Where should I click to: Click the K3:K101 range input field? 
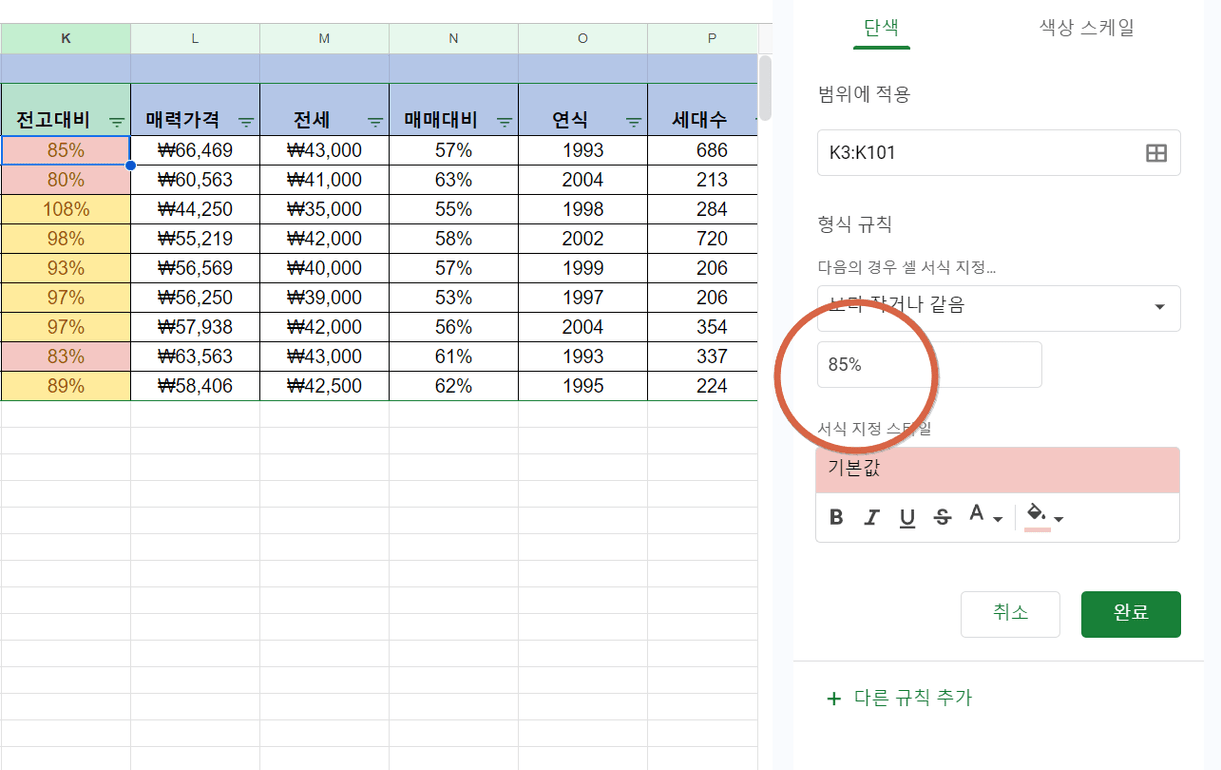tap(998, 153)
